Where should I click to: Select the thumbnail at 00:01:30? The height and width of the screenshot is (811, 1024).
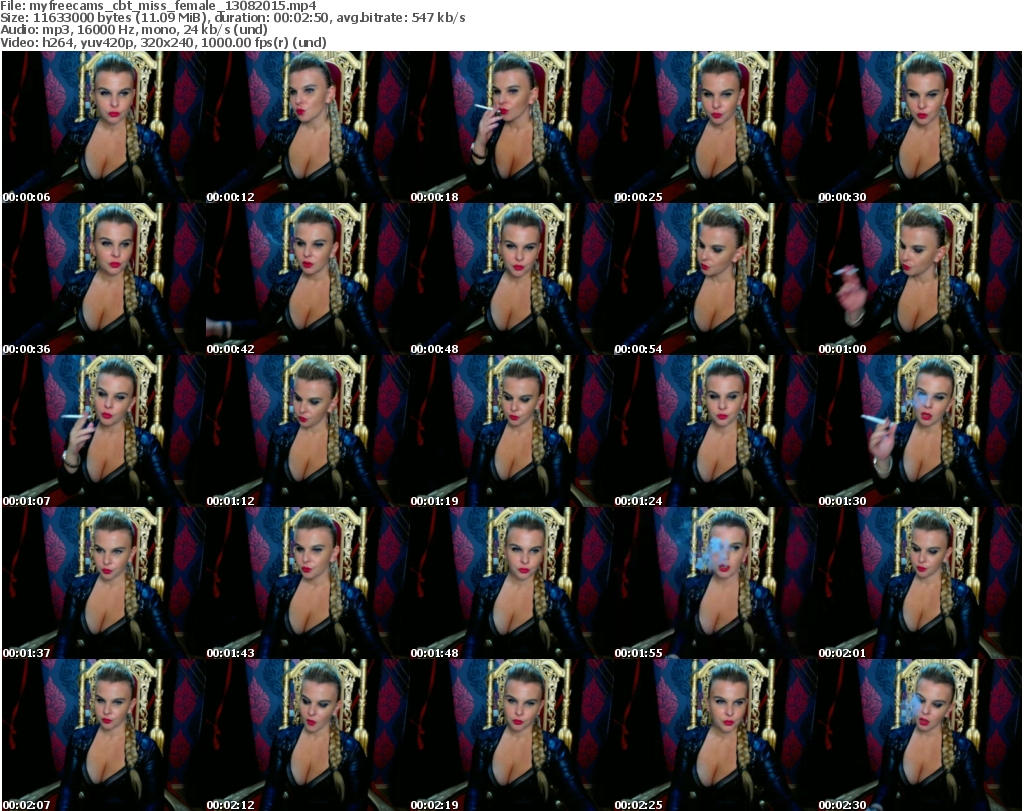pos(920,432)
